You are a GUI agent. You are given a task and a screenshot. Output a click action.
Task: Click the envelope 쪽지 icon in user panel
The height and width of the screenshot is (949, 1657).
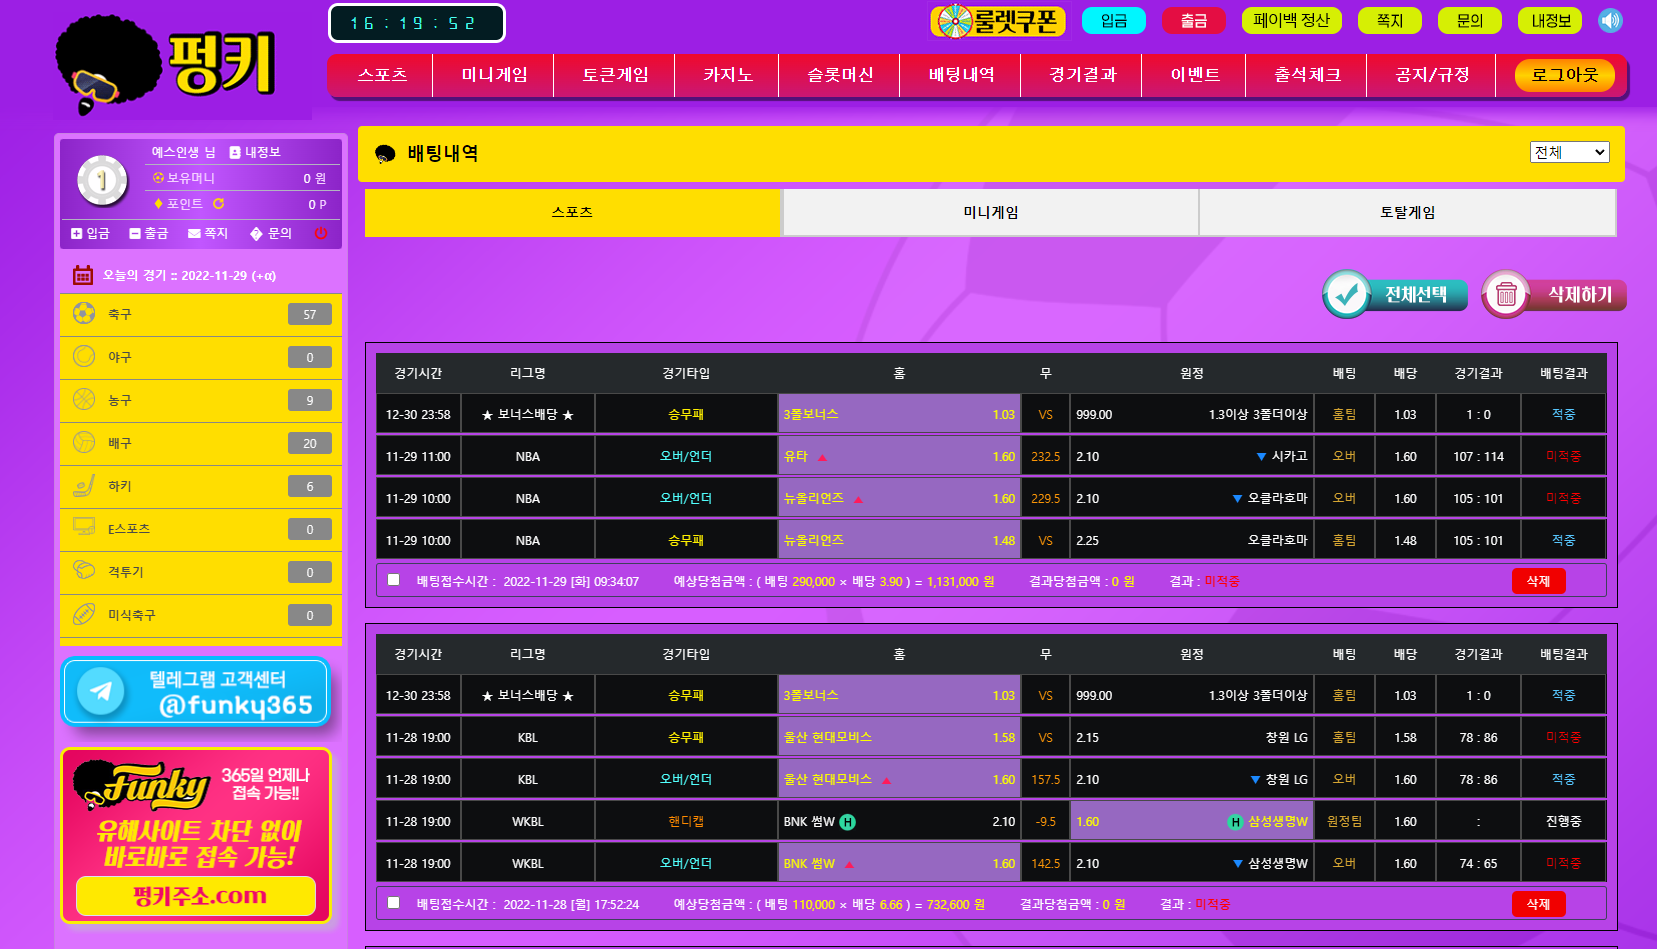click(194, 234)
